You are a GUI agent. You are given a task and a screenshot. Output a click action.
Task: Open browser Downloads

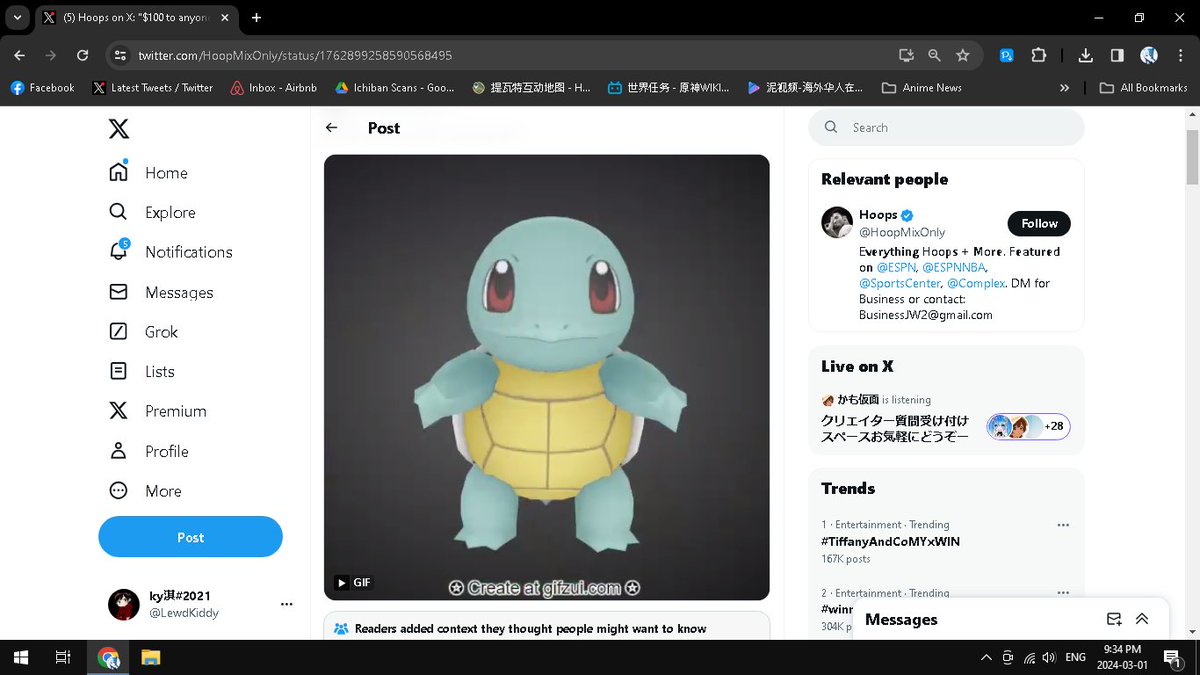[1086, 55]
